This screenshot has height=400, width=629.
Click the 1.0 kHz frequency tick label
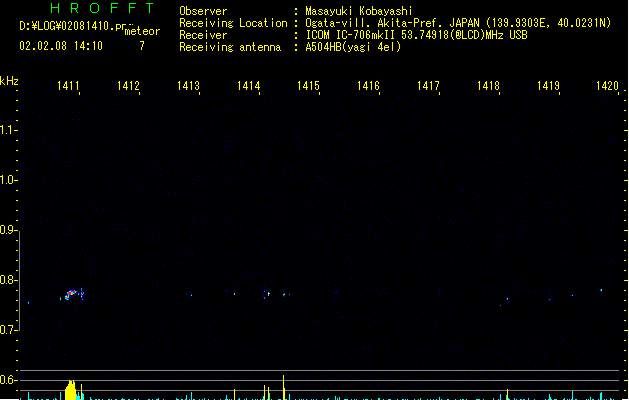point(8,180)
